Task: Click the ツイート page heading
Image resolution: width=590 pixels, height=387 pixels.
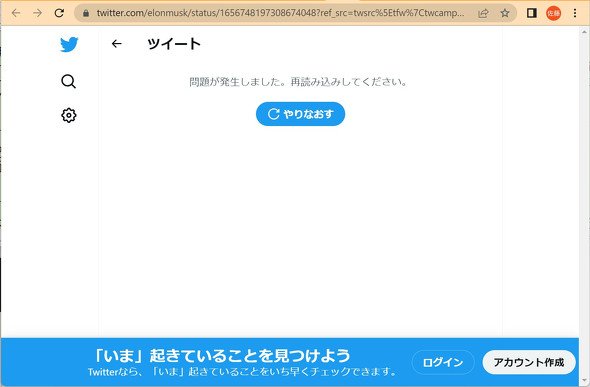Action: pos(174,44)
